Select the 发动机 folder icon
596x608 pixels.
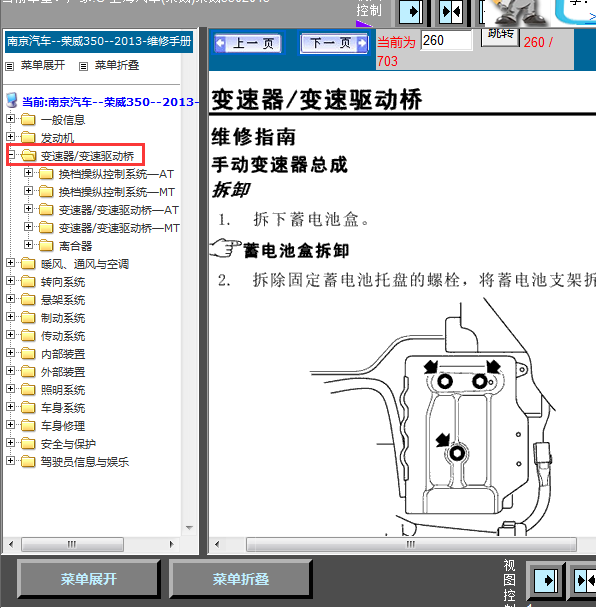[x=28, y=137]
